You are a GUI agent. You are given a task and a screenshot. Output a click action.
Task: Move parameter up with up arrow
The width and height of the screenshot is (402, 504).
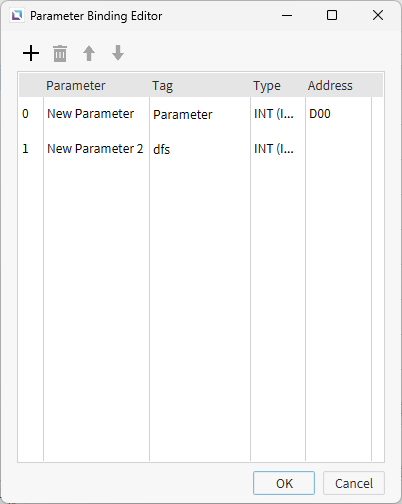89,53
